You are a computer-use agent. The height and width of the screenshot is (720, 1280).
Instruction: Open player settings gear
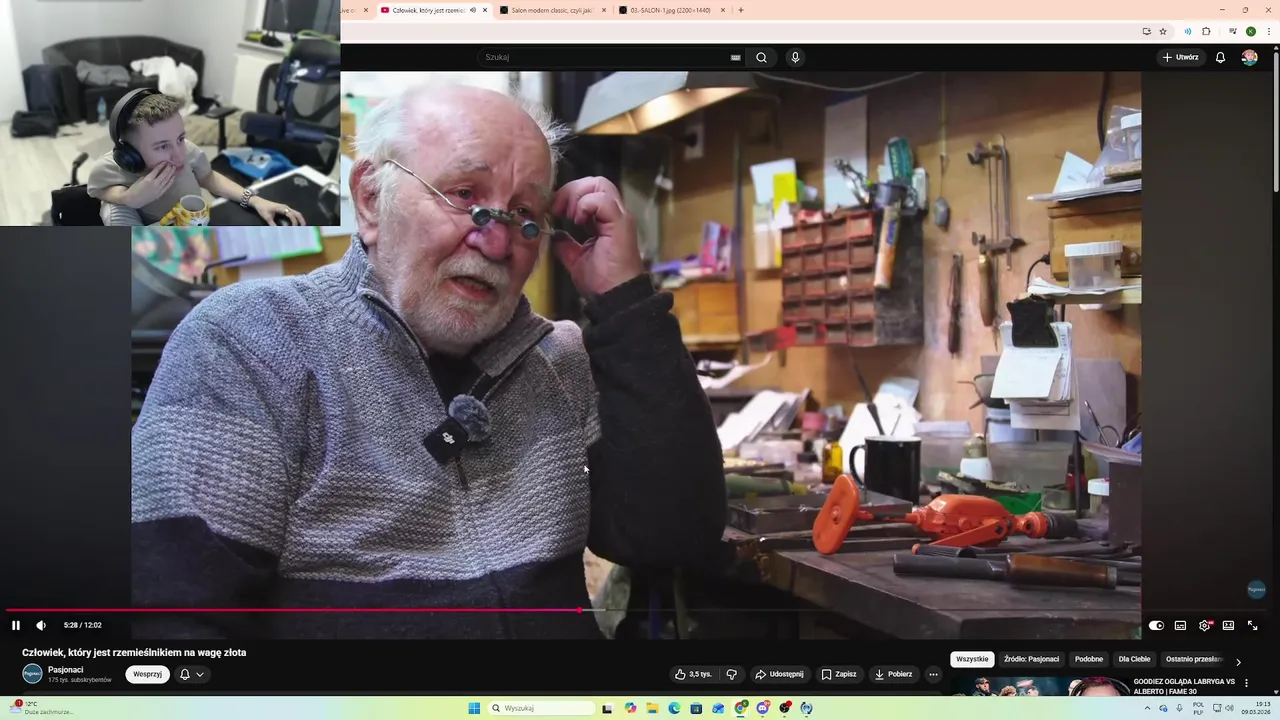(1204, 625)
